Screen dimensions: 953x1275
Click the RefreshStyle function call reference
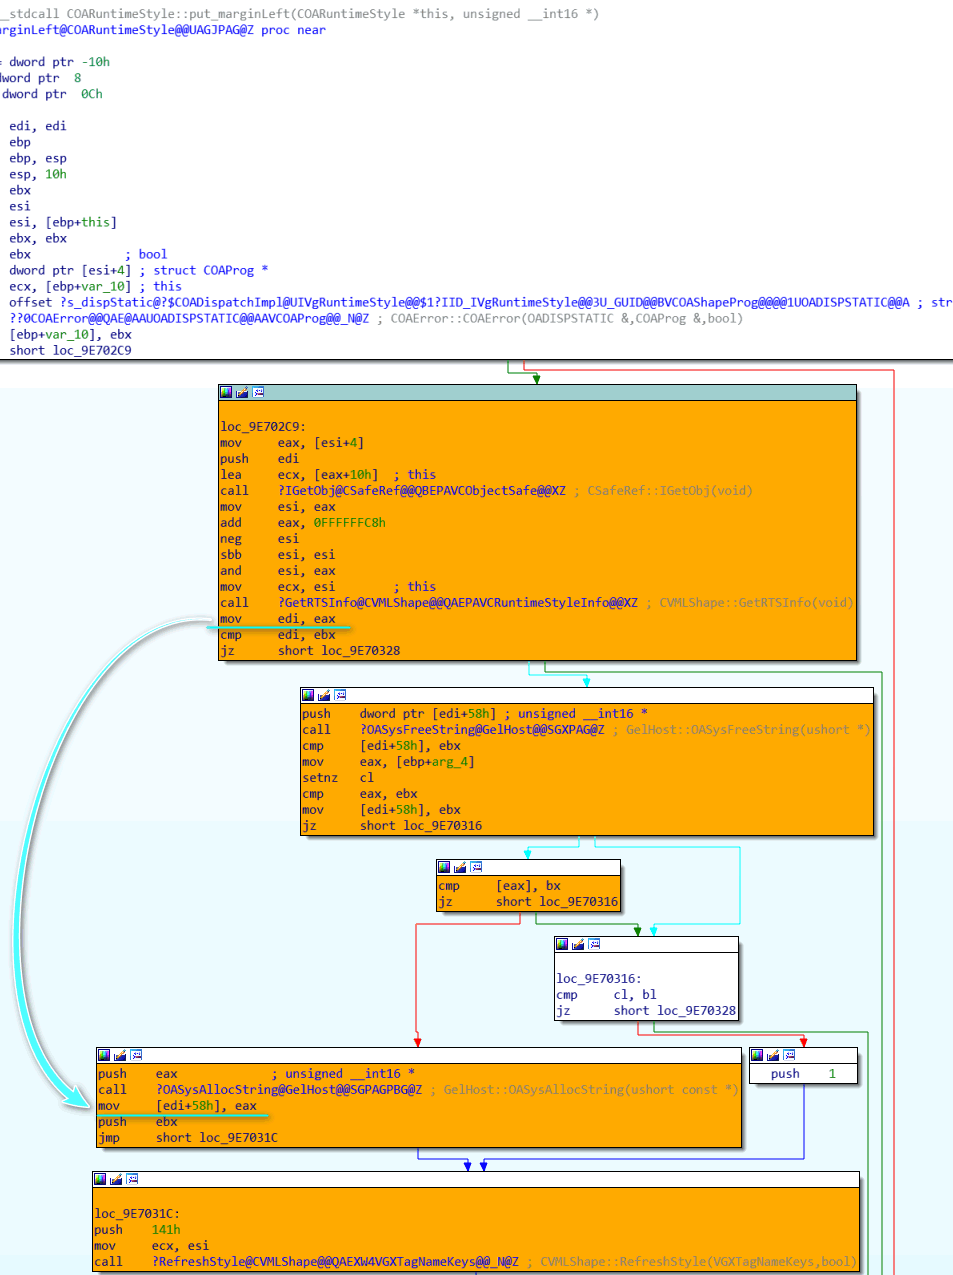[335, 1262]
